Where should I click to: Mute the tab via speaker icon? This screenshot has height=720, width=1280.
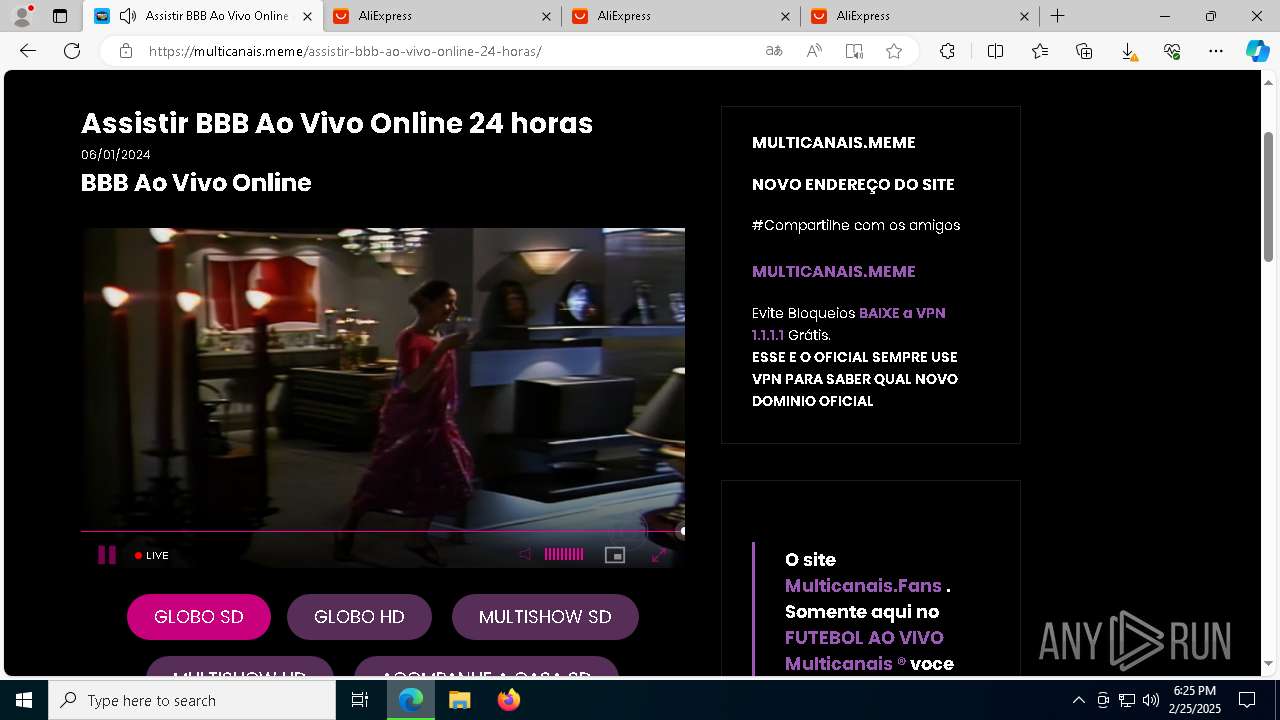pyautogui.click(x=128, y=16)
